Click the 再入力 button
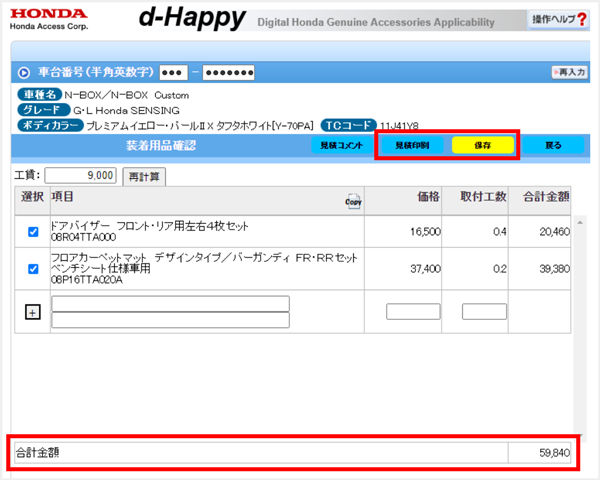600x480 pixels. pos(569,72)
